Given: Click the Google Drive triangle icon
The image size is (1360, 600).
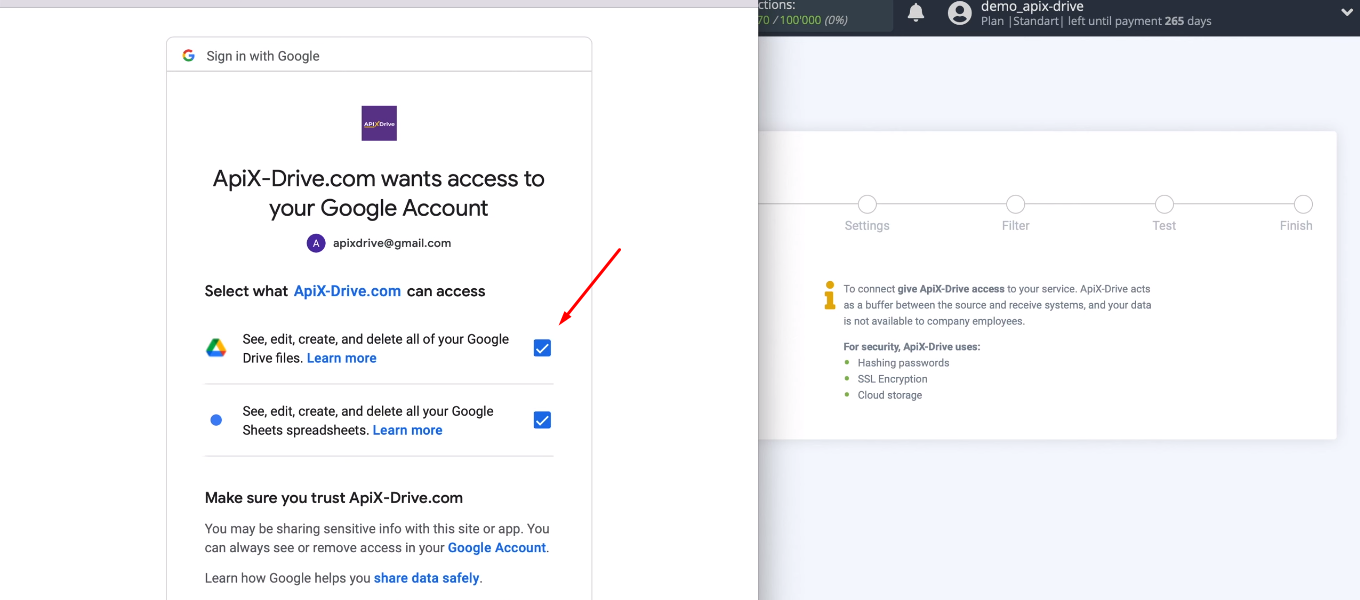Looking at the screenshot, I should tap(216, 347).
